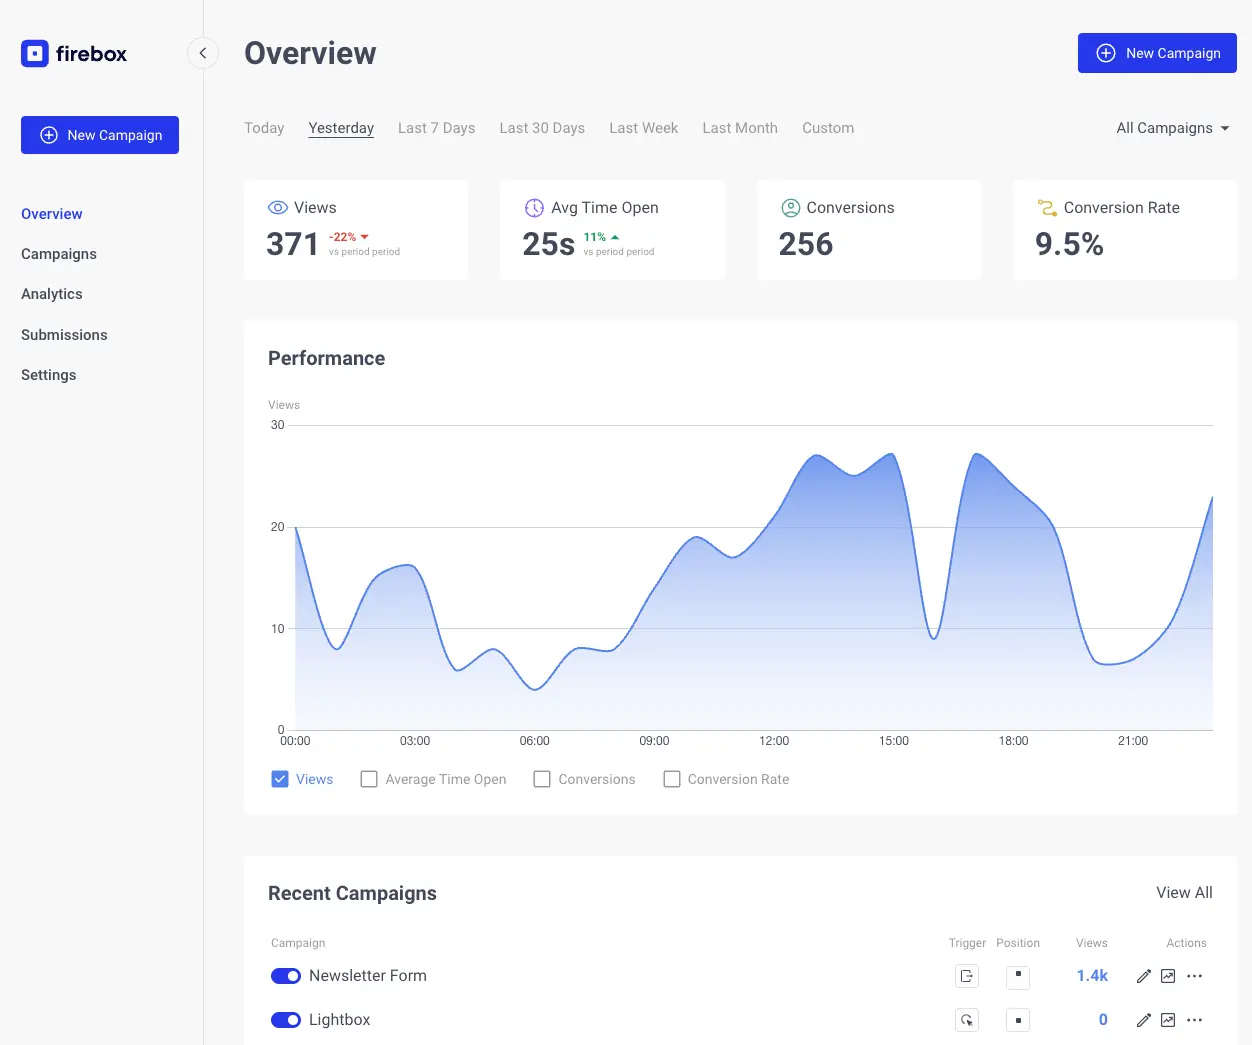Click the 371 views figure
This screenshot has width=1252, height=1045.
pyautogui.click(x=292, y=244)
